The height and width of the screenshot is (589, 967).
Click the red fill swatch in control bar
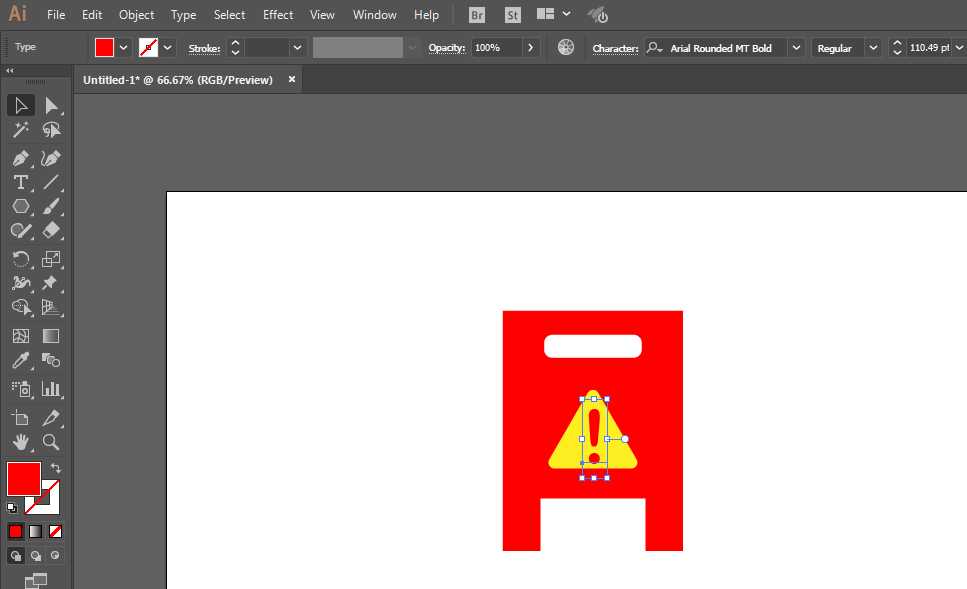point(104,48)
